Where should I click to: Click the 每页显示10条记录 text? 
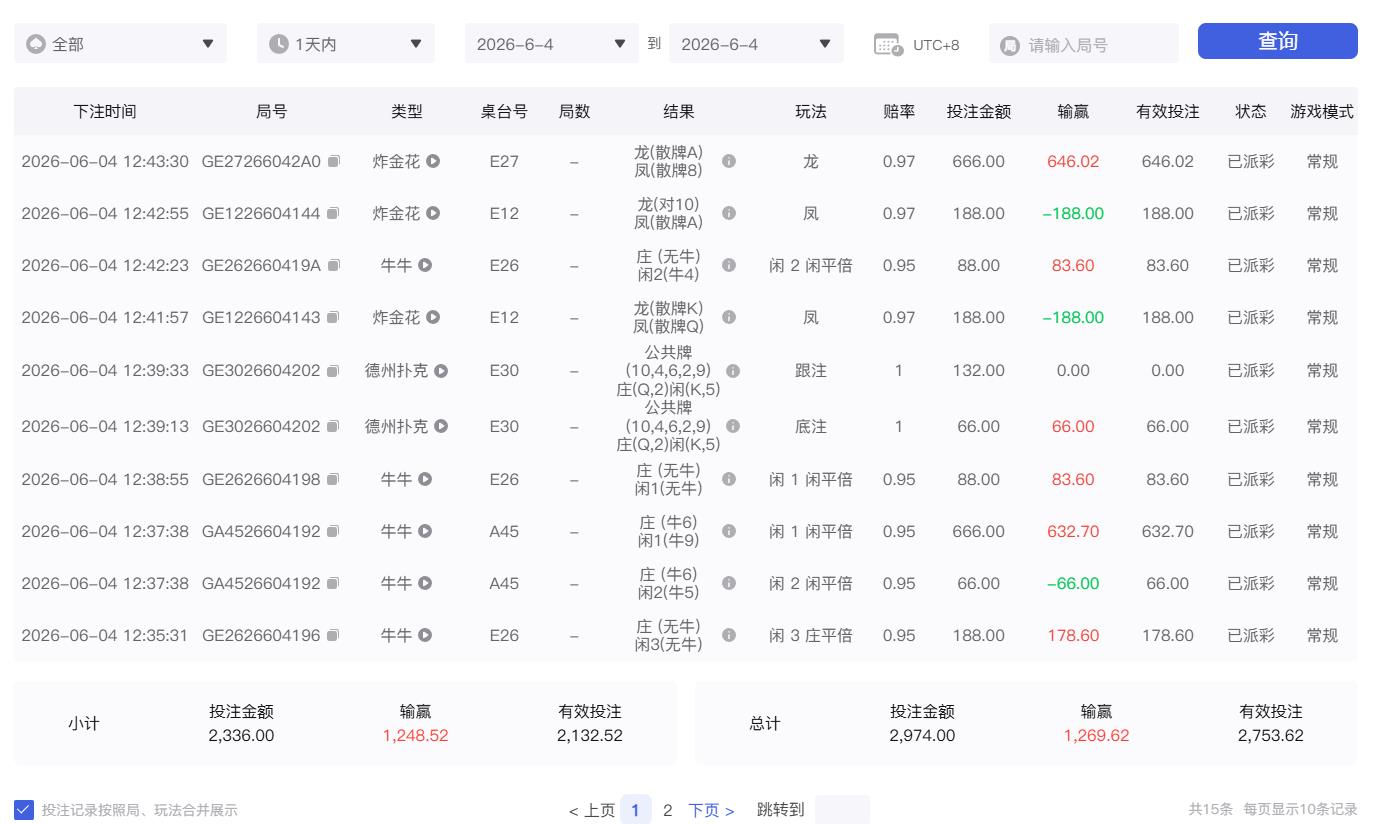pos(1300,809)
